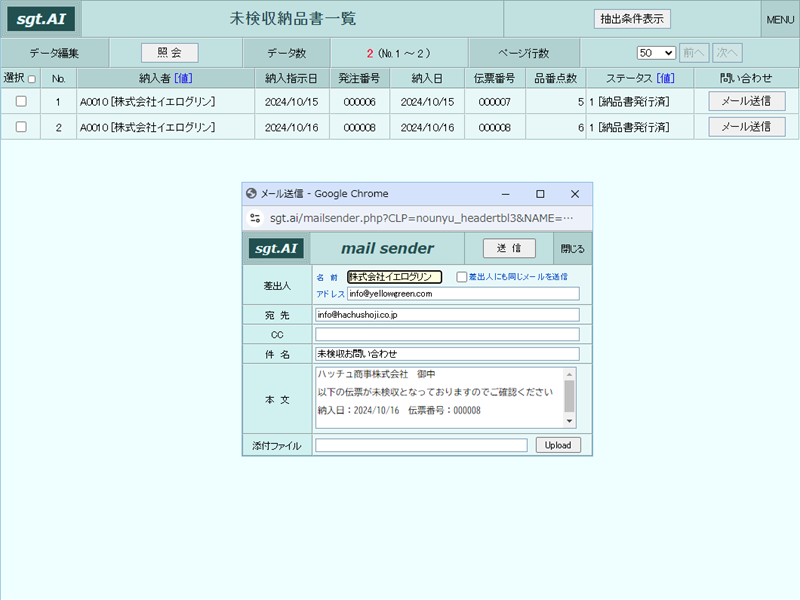Click the 照会 button
Viewport: 800px width, 600px height.
pyautogui.click(x=169, y=53)
